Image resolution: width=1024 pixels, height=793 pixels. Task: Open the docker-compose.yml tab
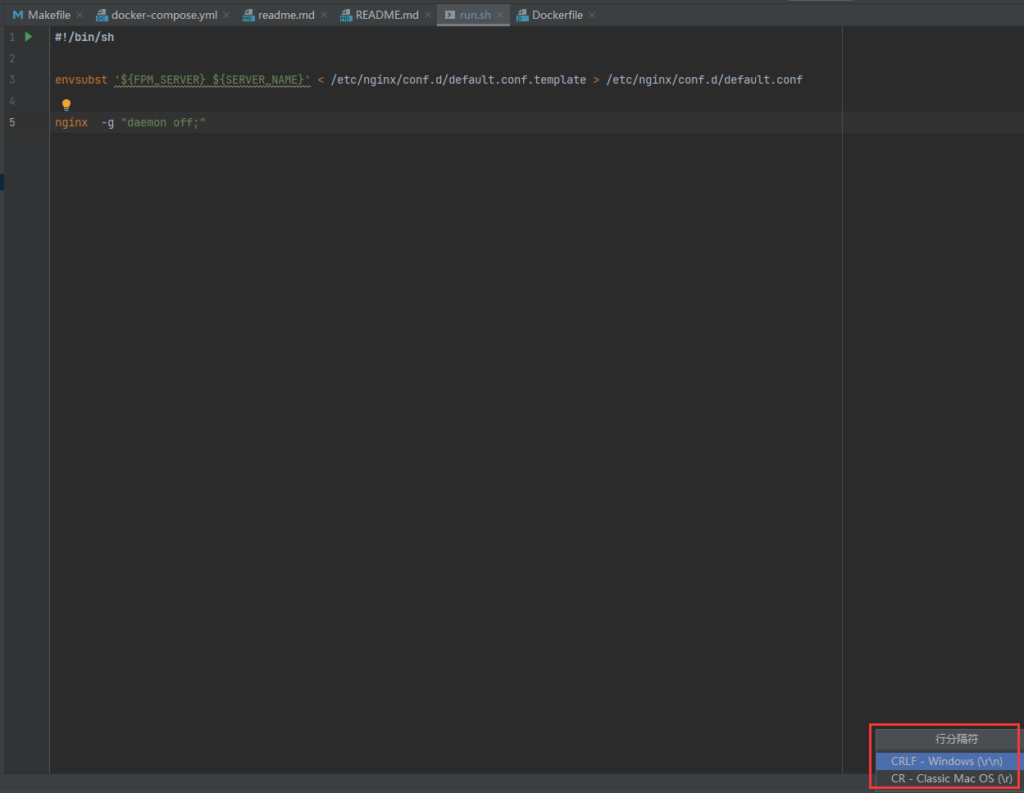coord(163,15)
